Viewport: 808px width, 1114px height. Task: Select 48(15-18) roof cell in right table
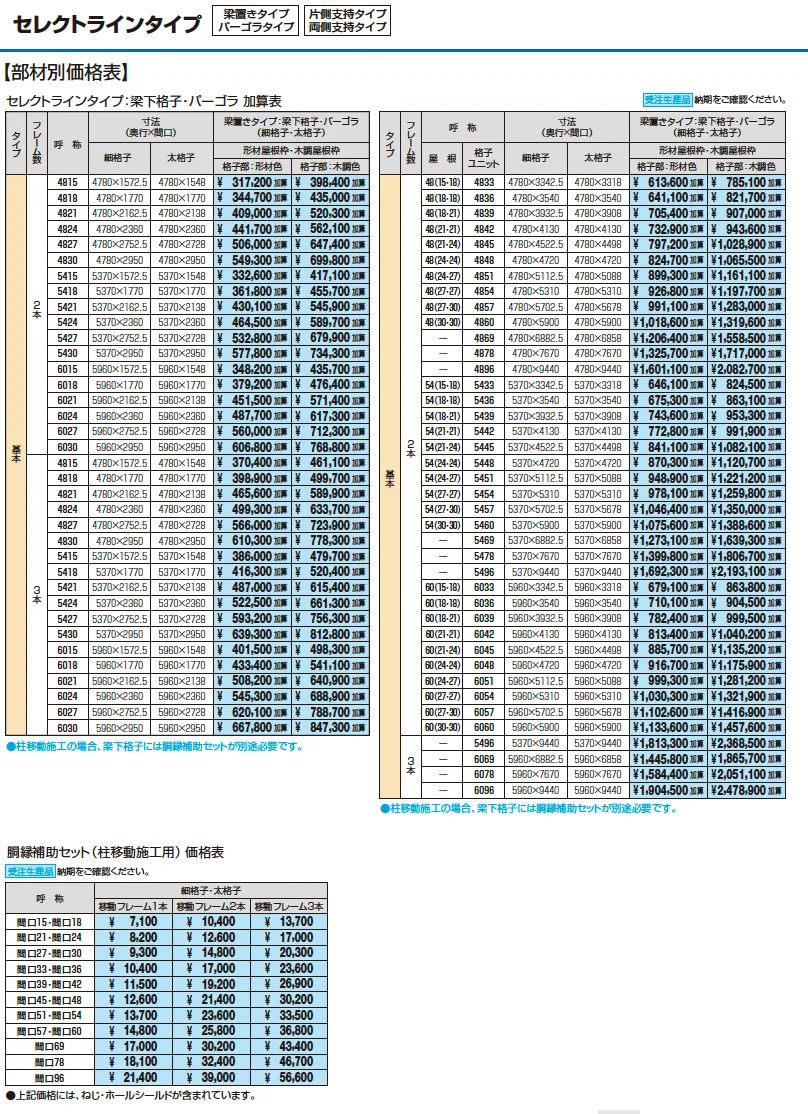point(442,183)
